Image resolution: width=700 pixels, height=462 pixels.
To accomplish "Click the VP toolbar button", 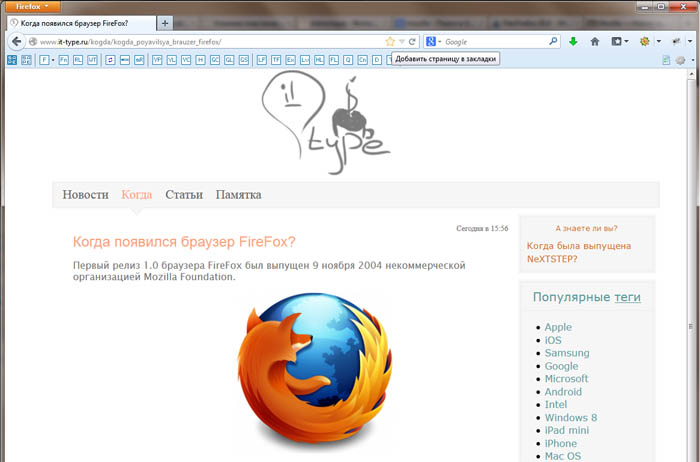I will [157, 60].
